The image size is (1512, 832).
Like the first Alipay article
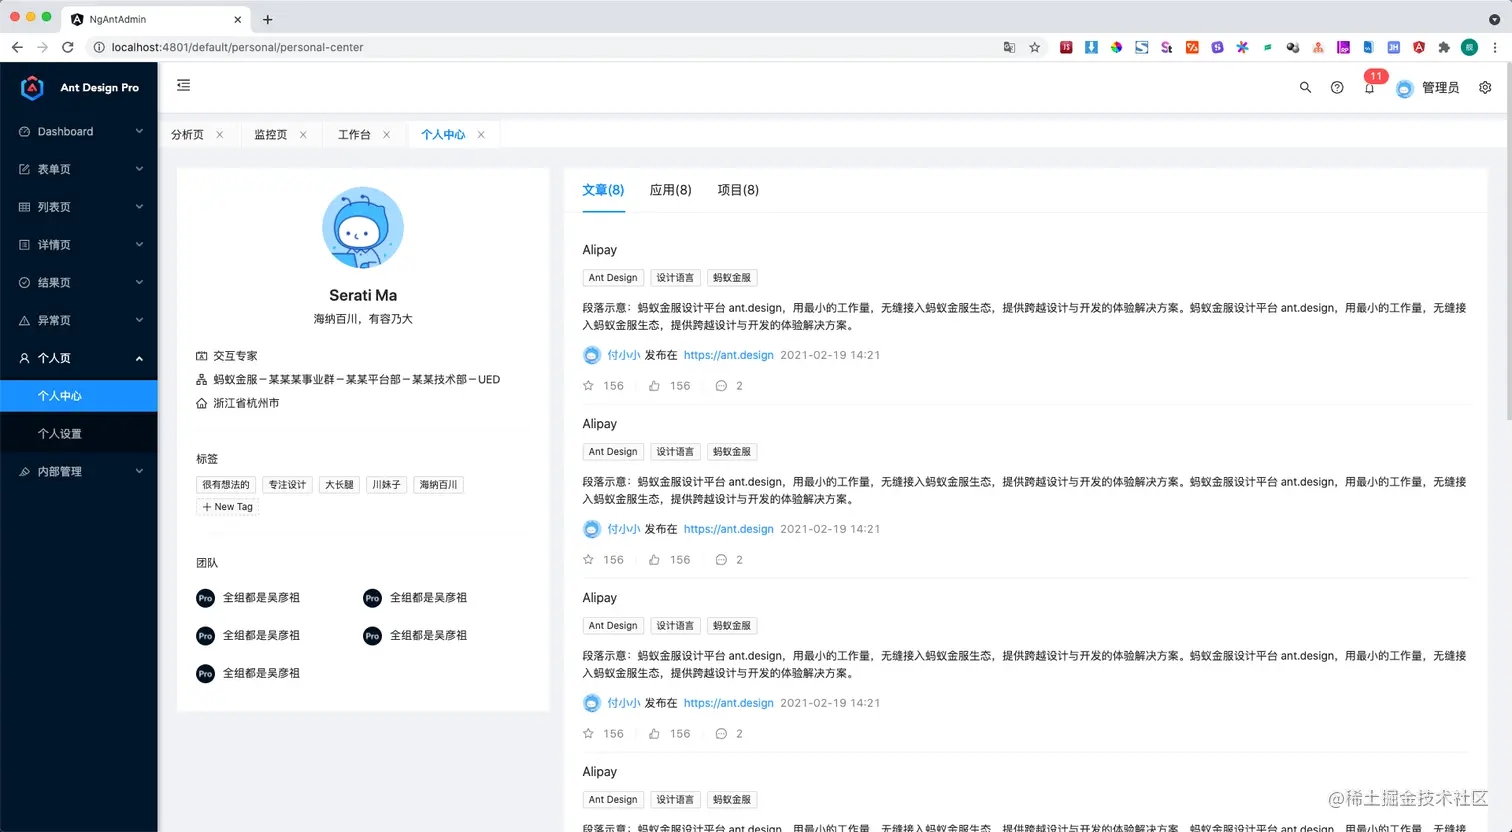pyautogui.click(x=654, y=385)
